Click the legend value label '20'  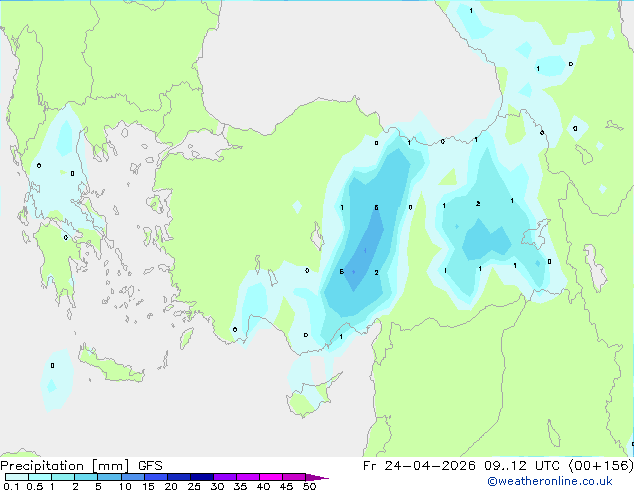tap(171, 486)
